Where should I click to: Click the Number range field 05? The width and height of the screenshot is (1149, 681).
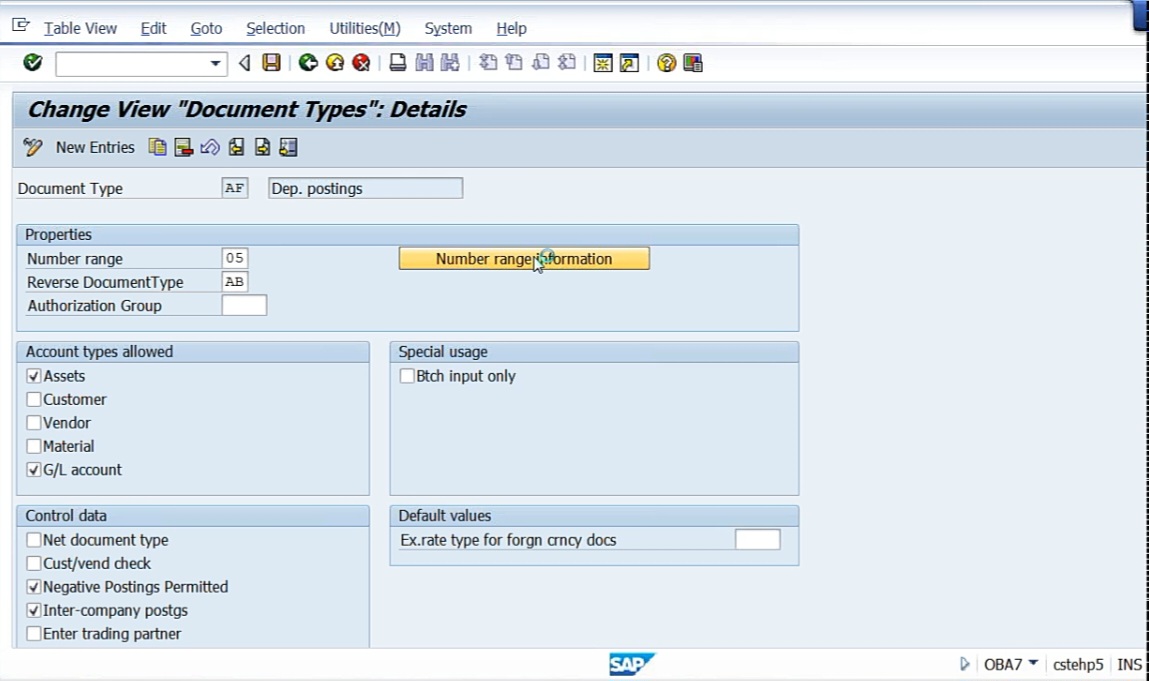tap(234, 258)
